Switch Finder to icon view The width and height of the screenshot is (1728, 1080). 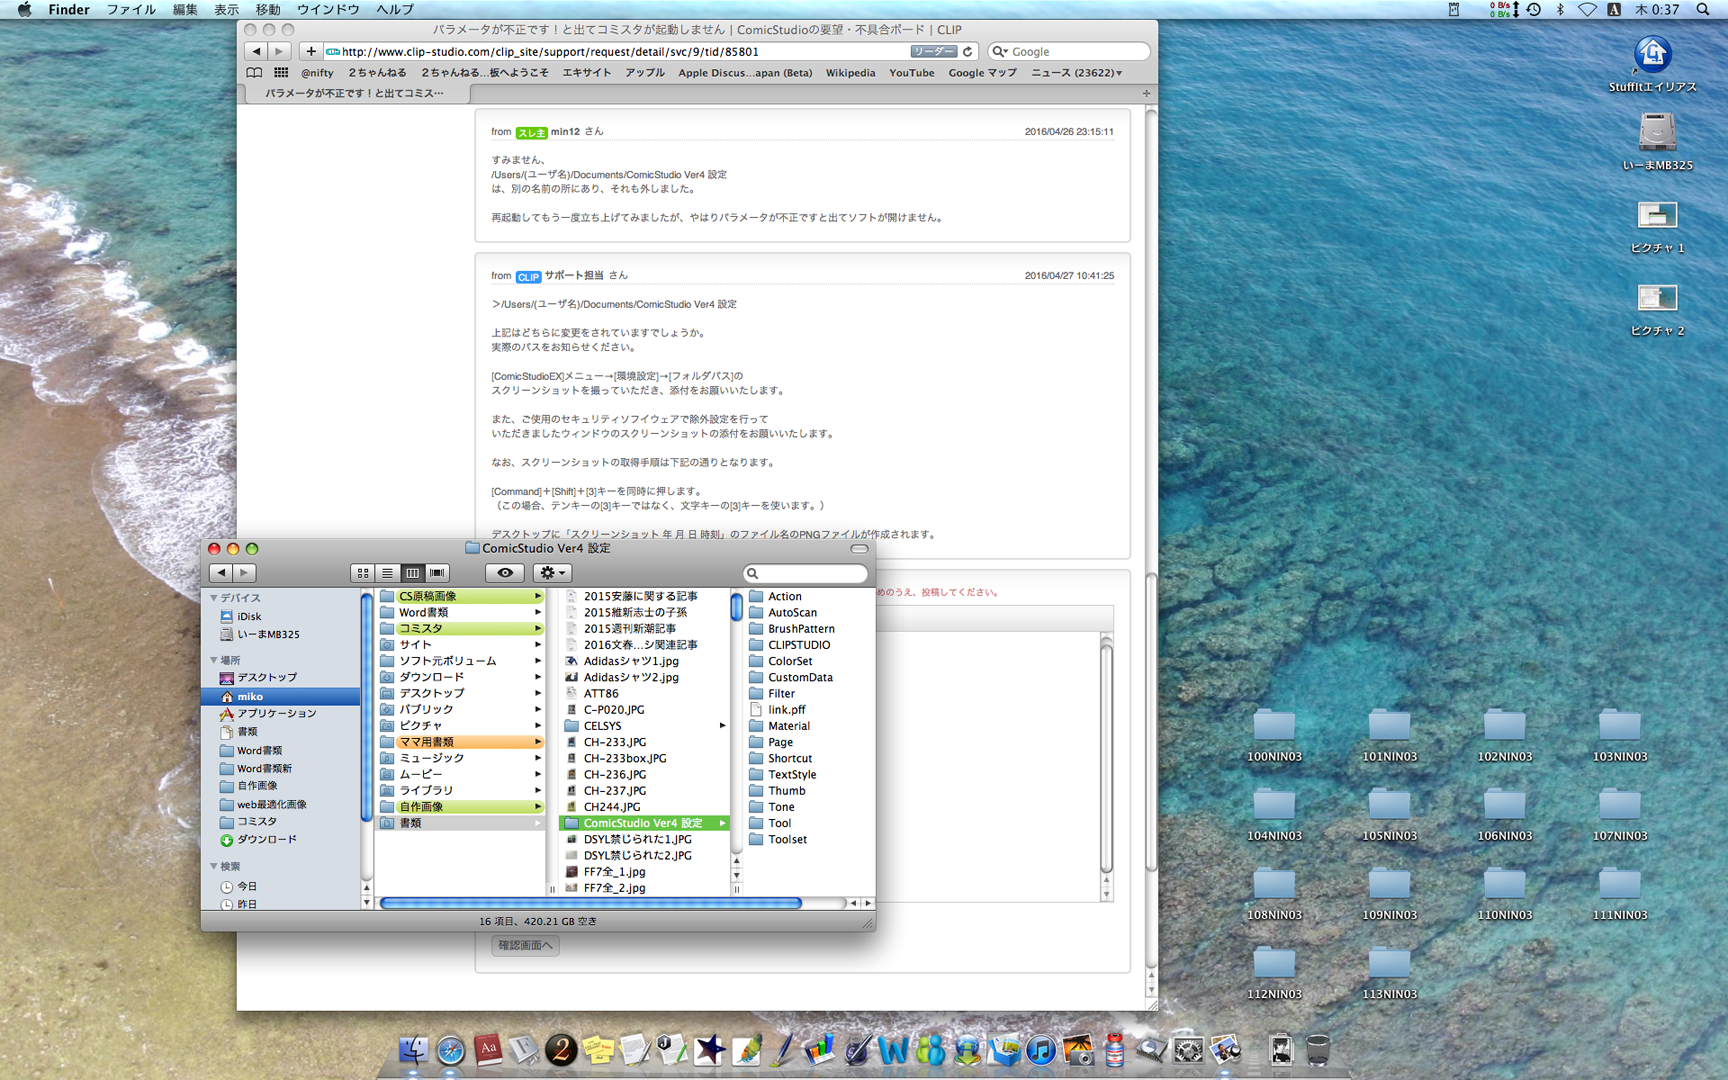[363, 573]
